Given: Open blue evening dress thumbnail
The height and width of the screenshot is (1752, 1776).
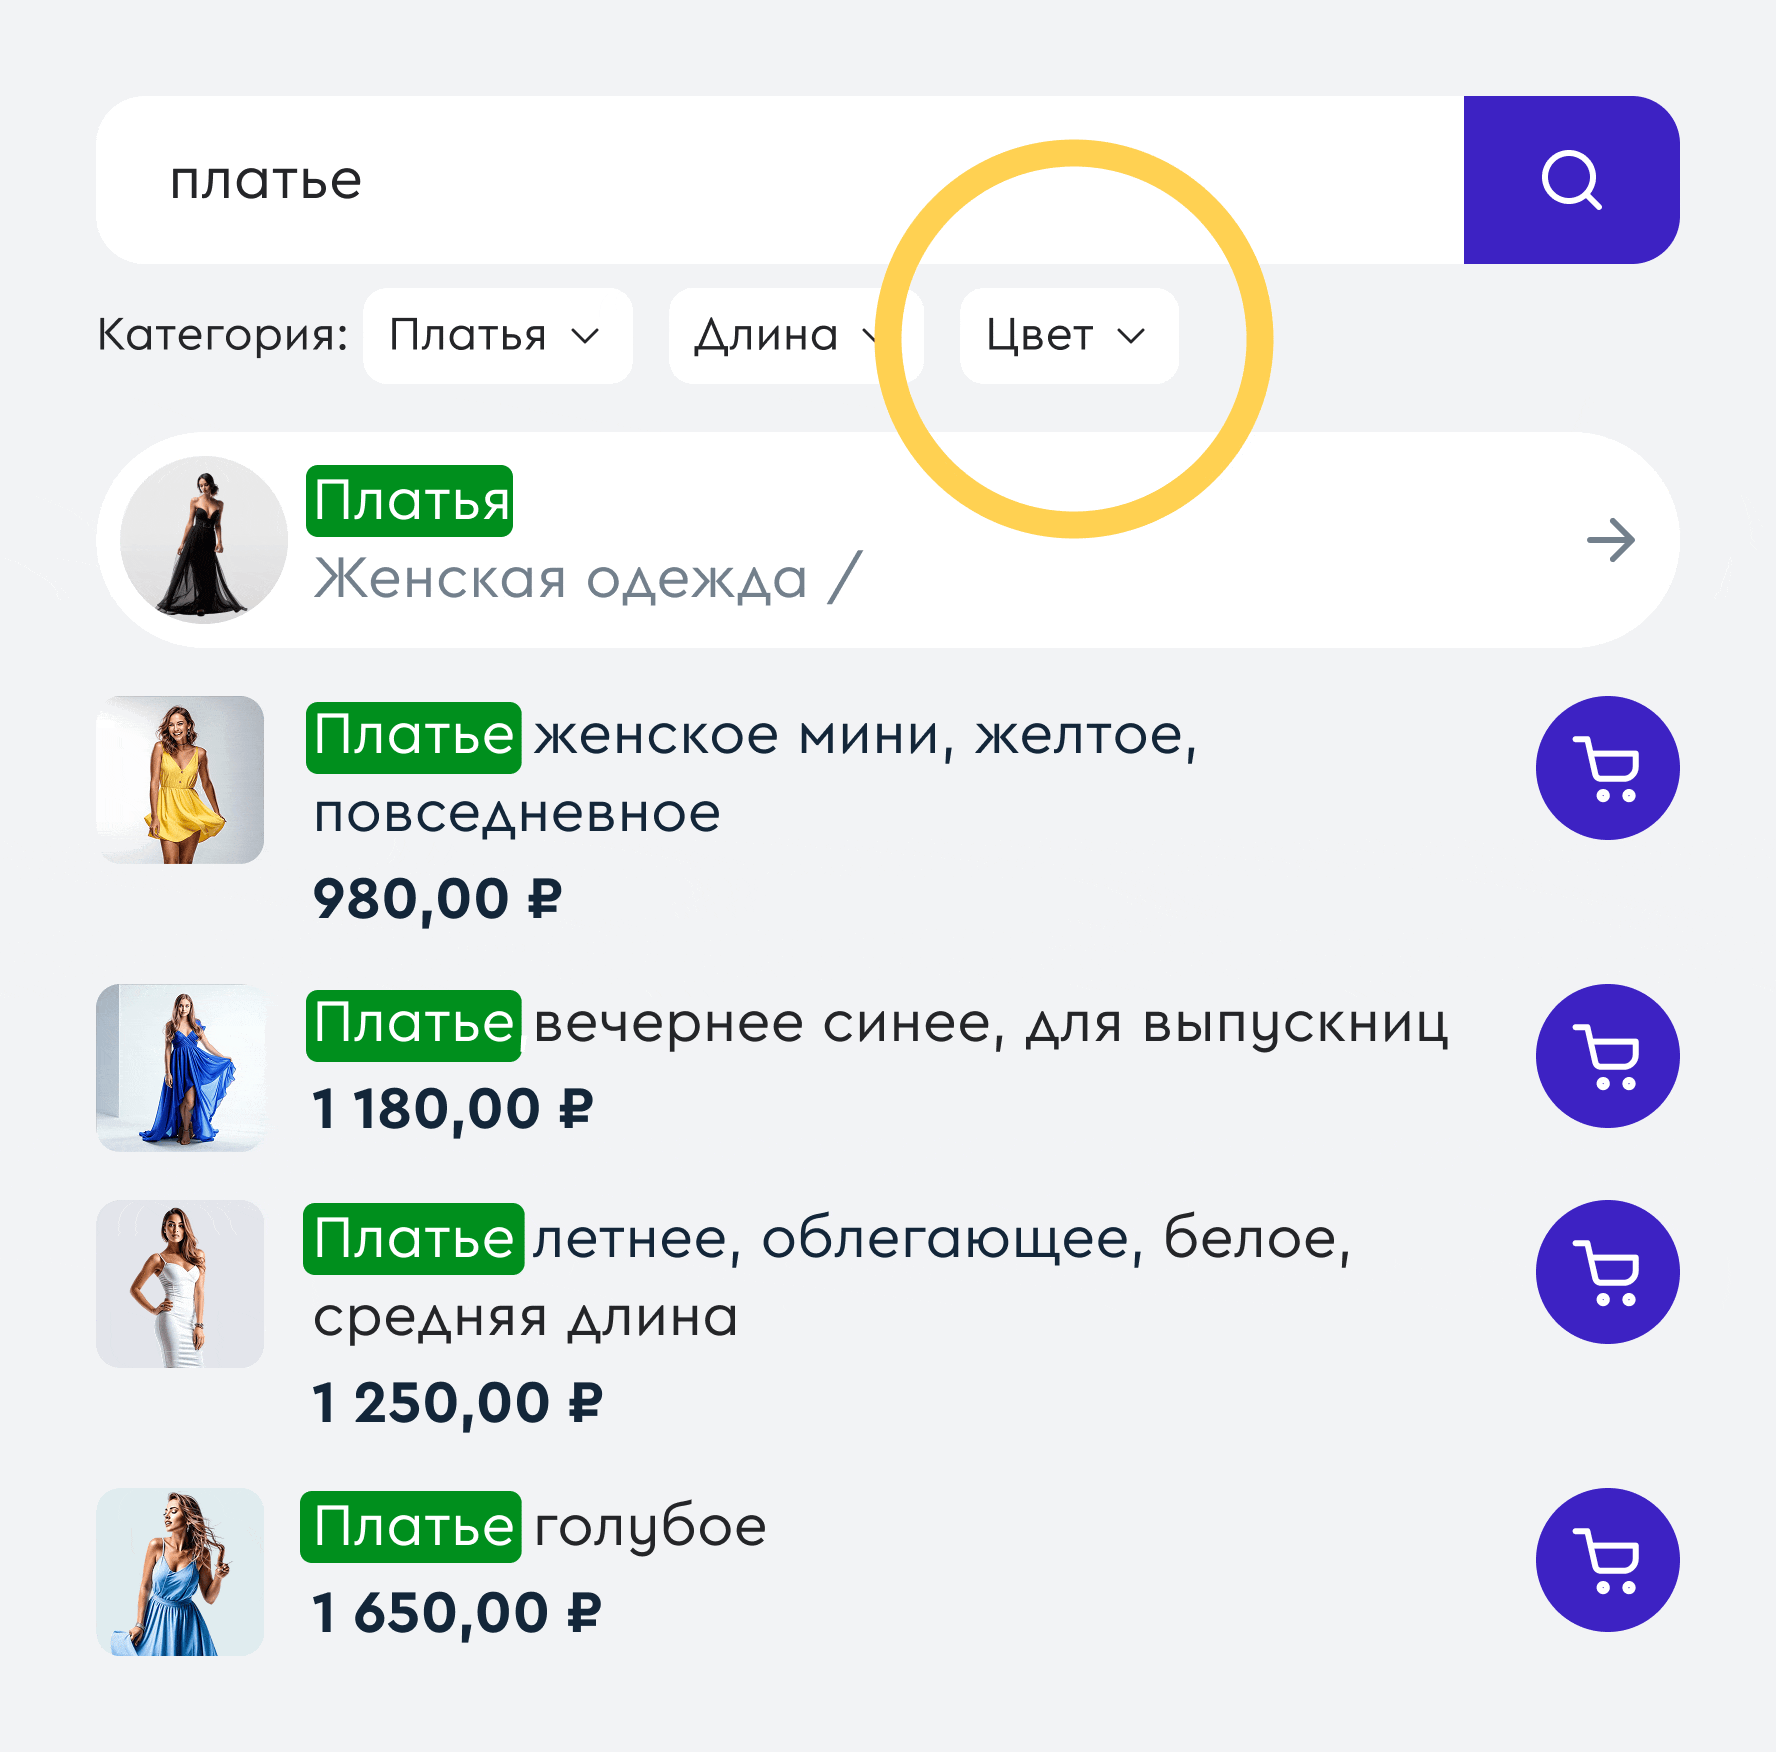Looking at the screenshot, I should click(180, 1068).
